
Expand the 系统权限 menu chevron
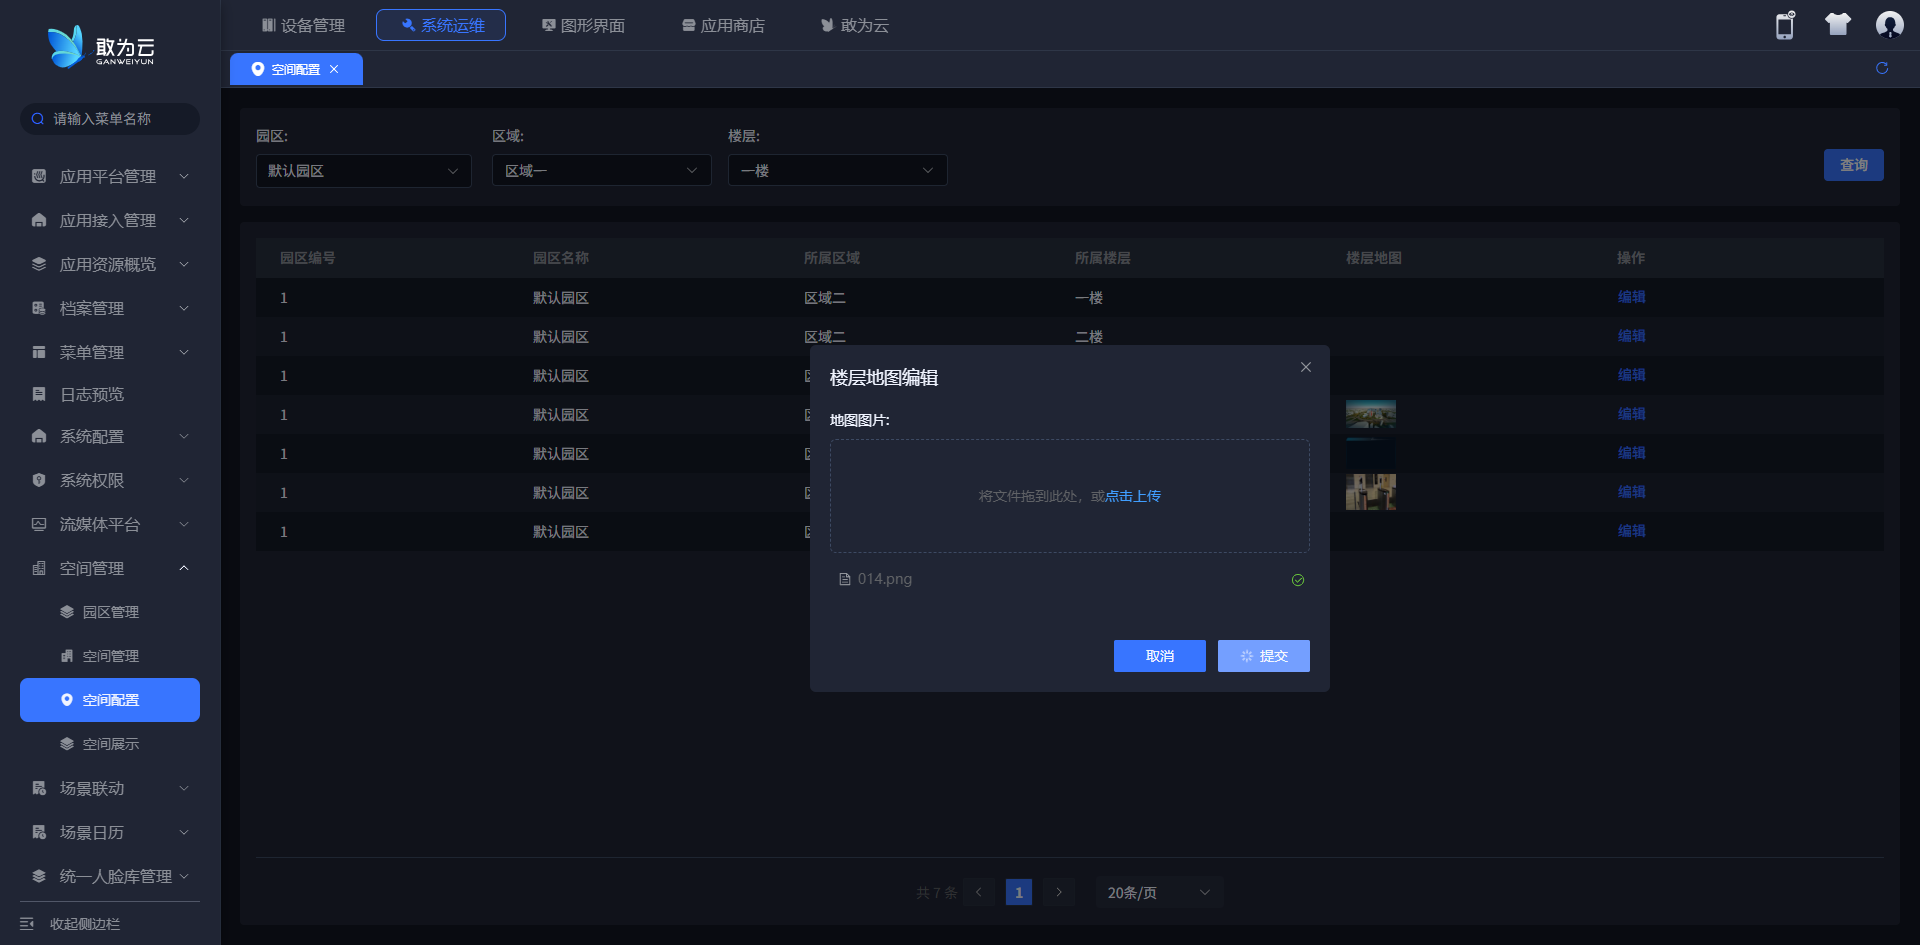pos(184,480)
